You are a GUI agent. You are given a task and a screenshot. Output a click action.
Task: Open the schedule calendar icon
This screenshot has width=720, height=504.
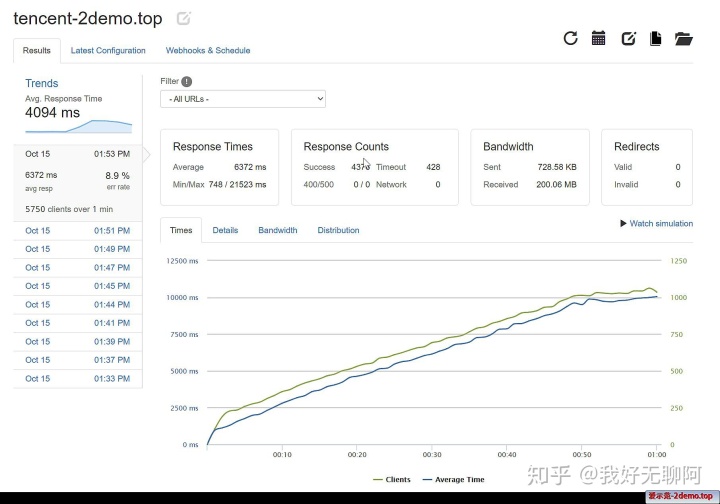[598, 38]
